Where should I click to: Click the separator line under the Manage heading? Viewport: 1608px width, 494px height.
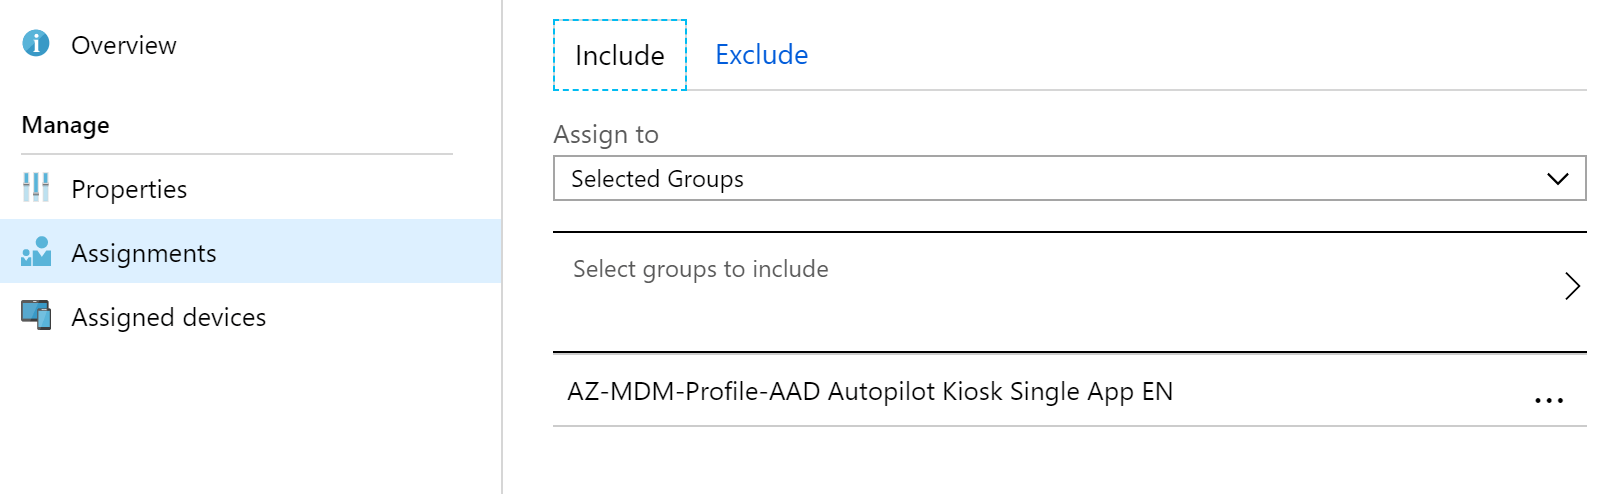237,154
